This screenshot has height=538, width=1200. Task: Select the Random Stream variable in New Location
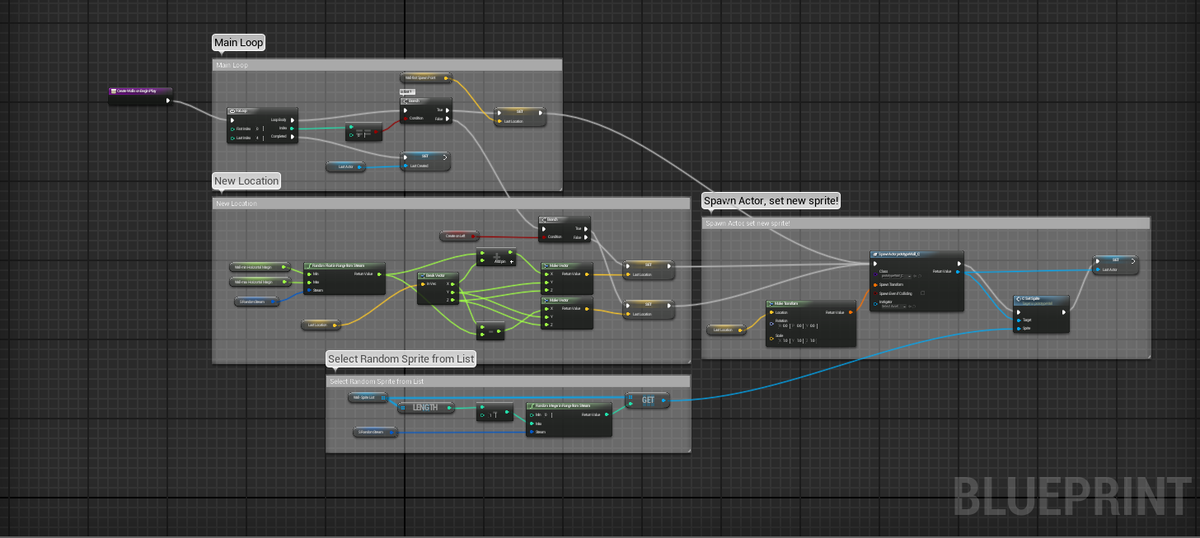[257, 302]
